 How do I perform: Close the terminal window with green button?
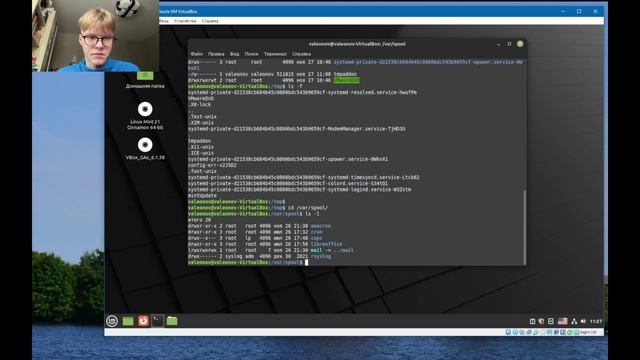click(520, 44)
